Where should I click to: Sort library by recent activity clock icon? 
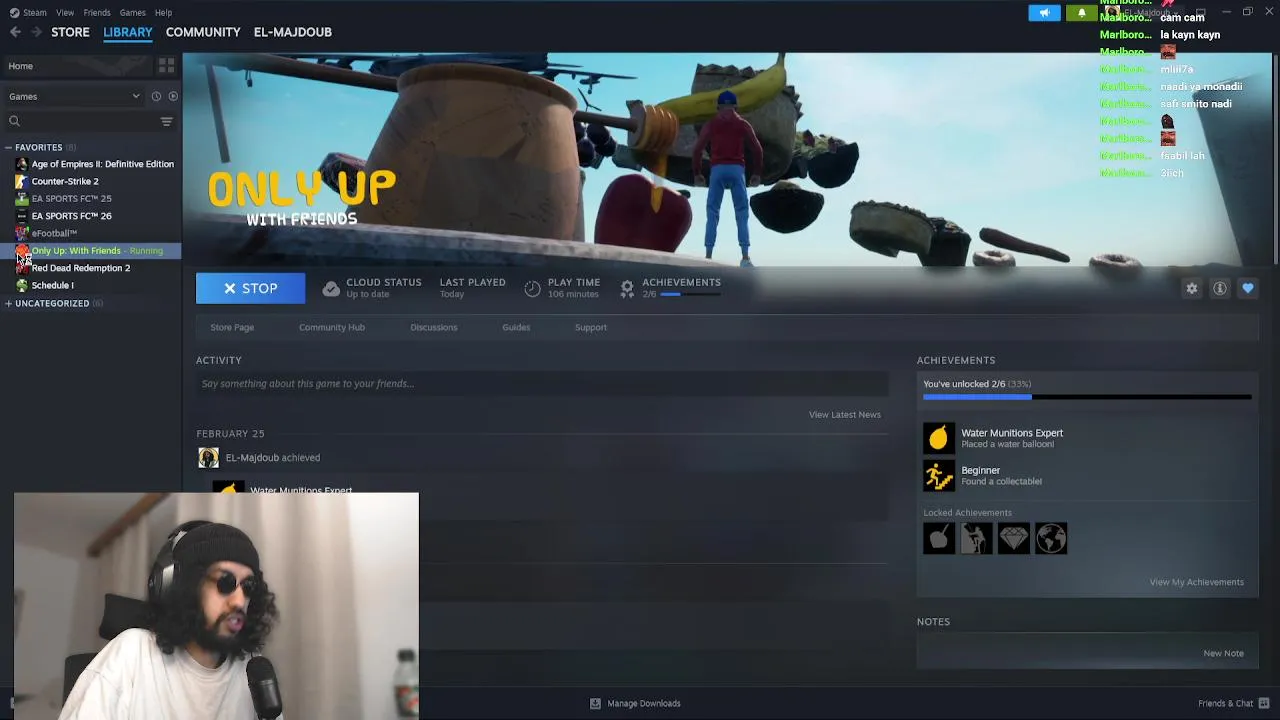tap(156, 97)
